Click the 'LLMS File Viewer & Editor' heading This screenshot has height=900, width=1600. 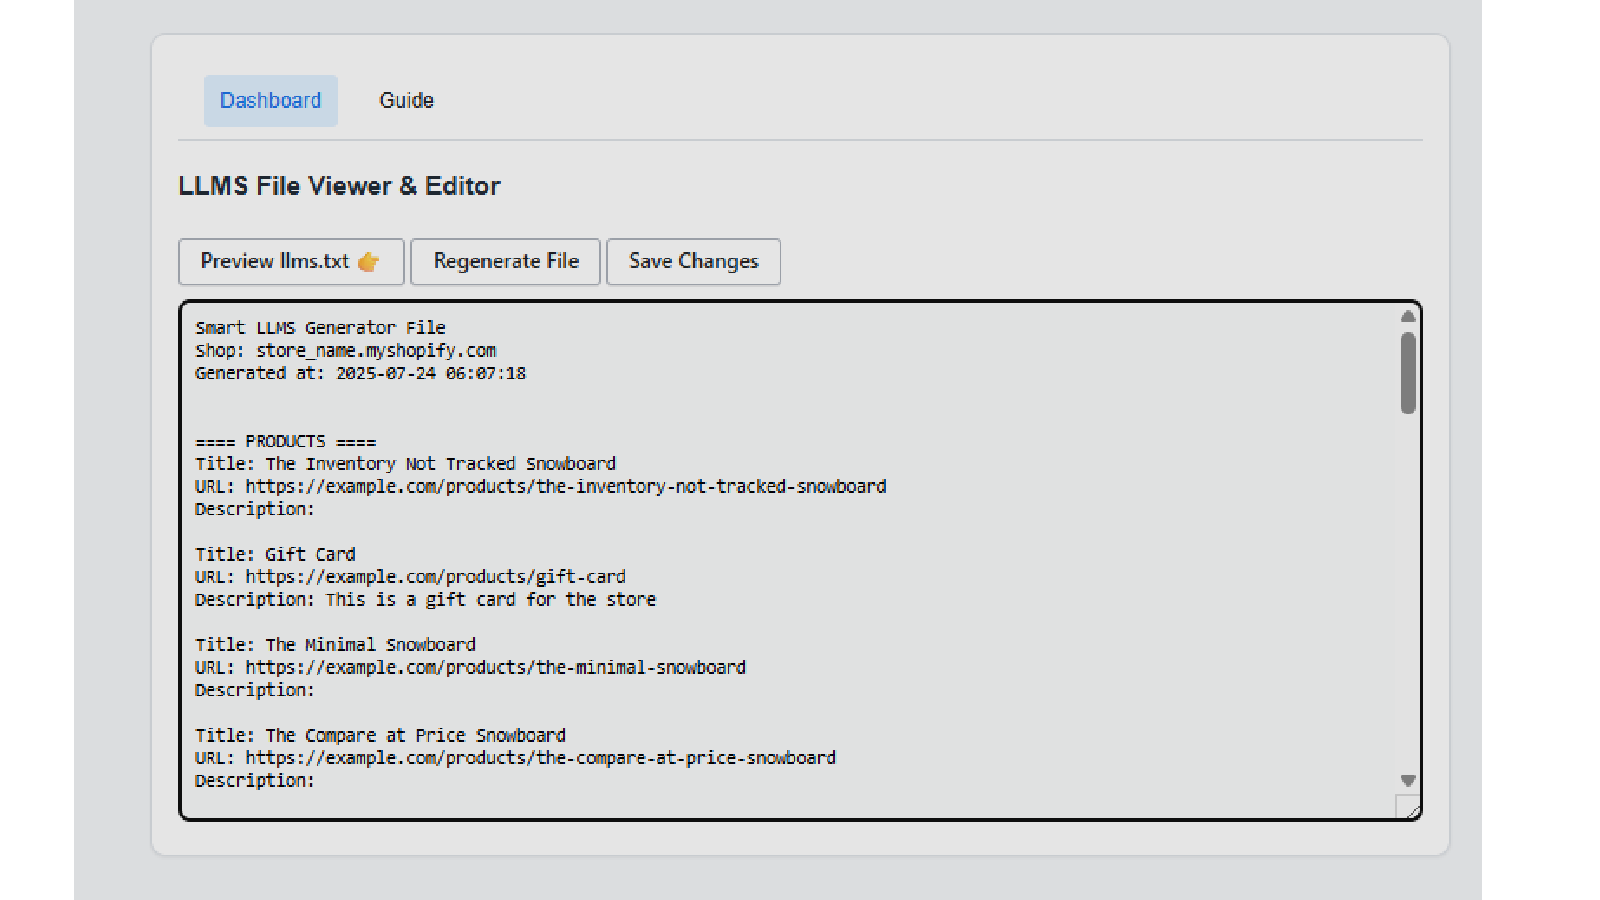(339, 186)
